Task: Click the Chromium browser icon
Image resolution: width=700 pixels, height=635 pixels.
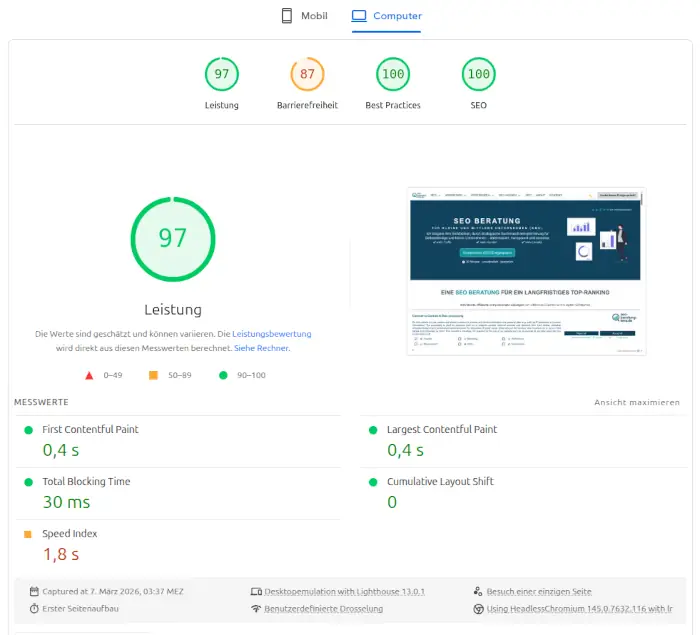Action: [478, 609]
